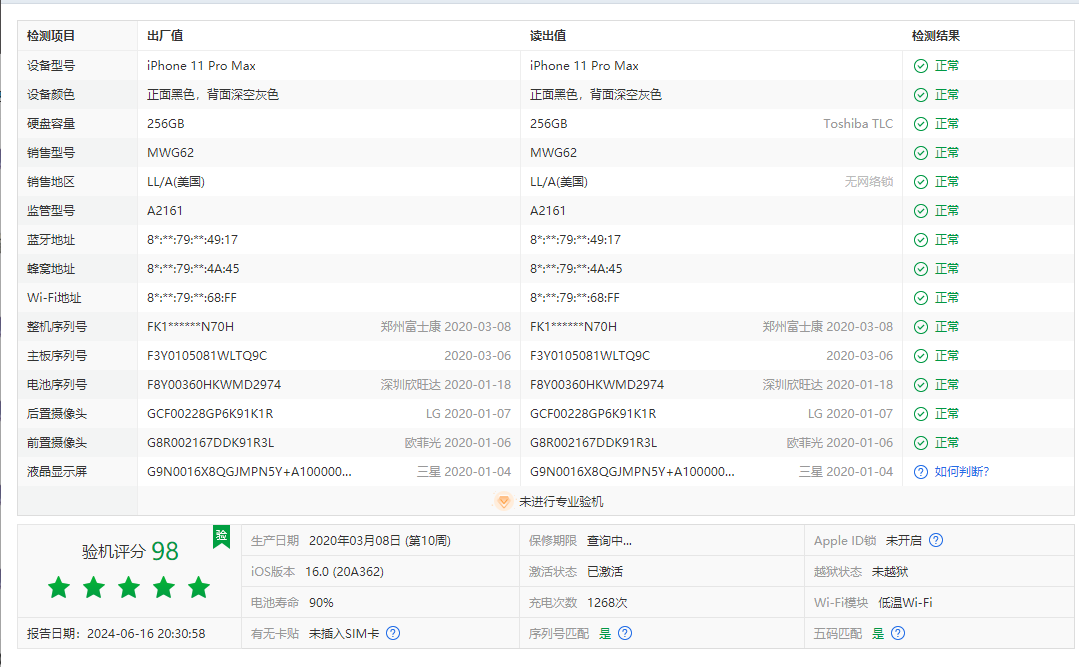Click the 报告日期 2024-06-16 20:30:58 text
The image size is (1079, 667).
point(116,633)
